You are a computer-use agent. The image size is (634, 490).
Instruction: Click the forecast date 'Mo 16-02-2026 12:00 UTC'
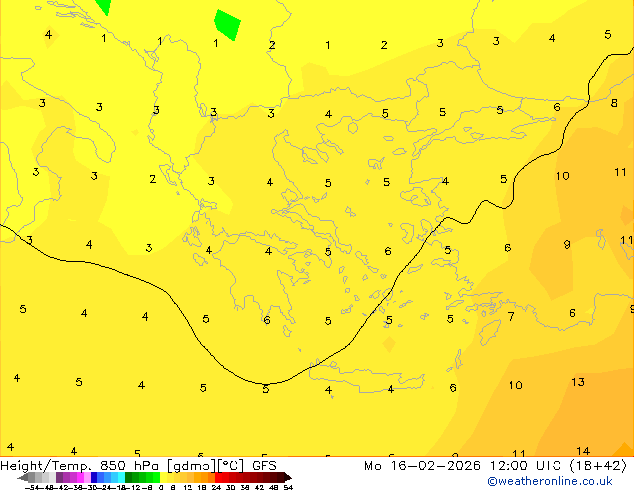click(465, 466)
